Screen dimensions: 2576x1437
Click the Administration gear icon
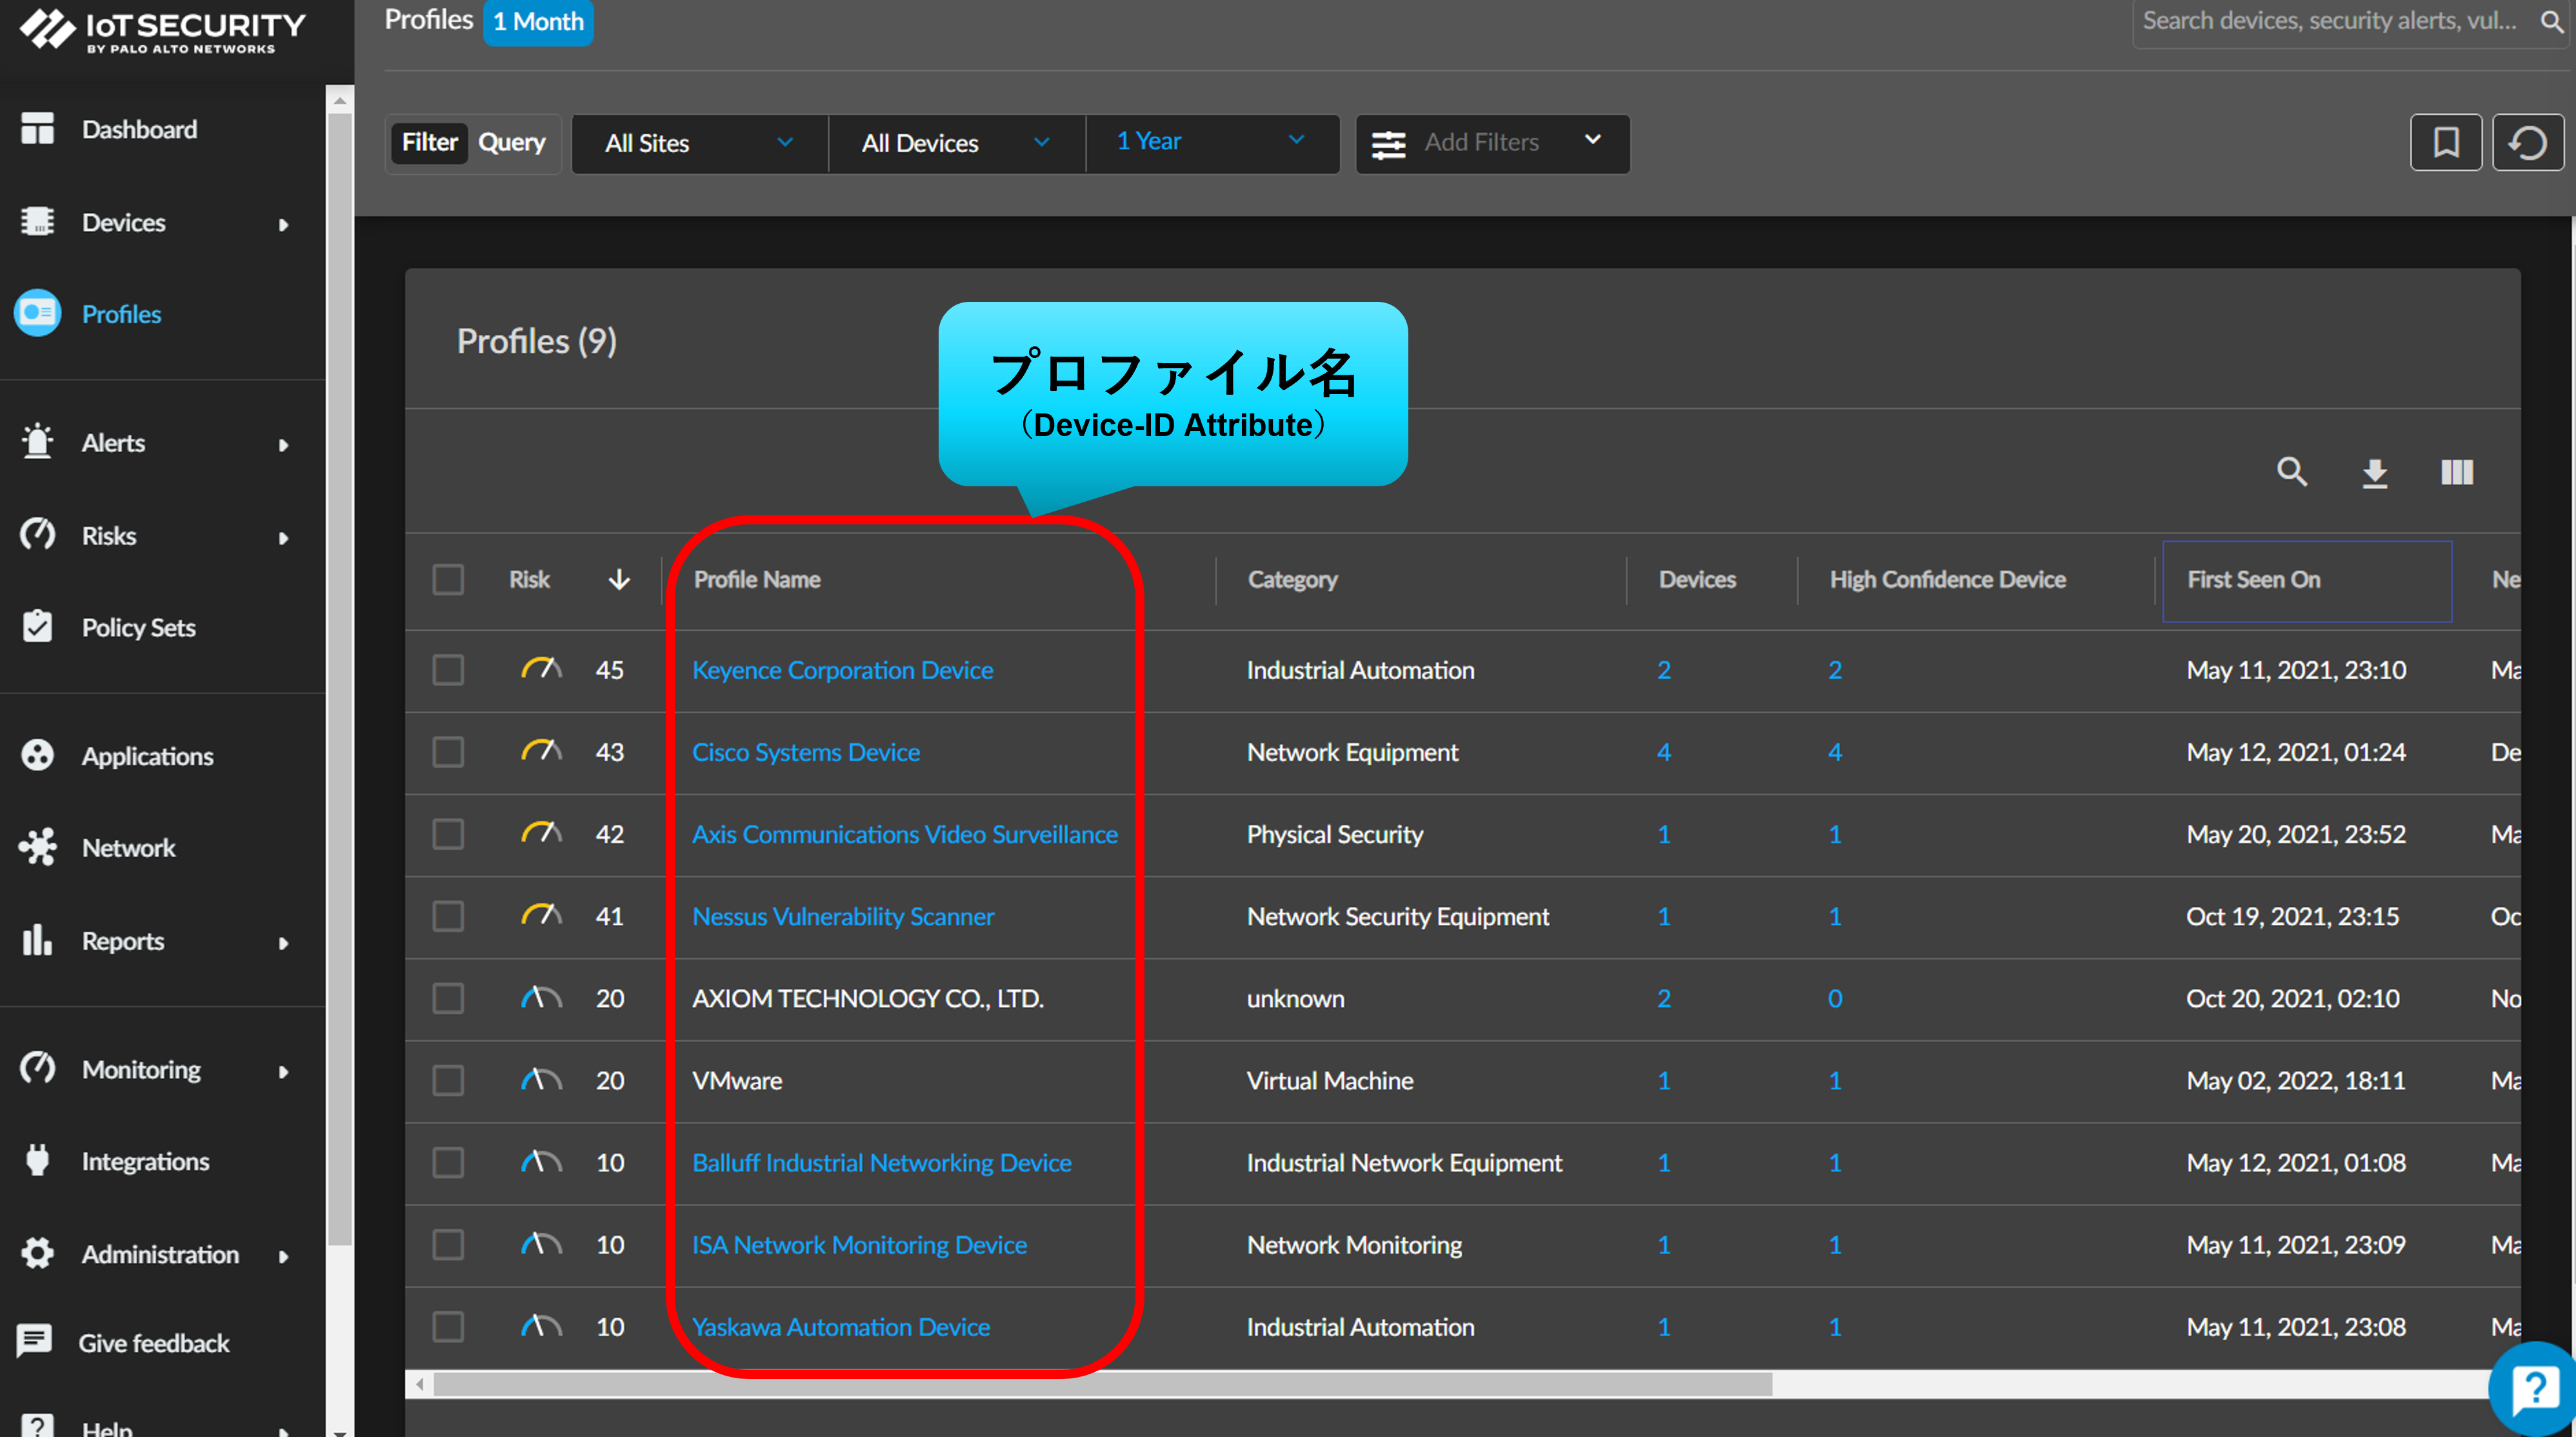38,1254
